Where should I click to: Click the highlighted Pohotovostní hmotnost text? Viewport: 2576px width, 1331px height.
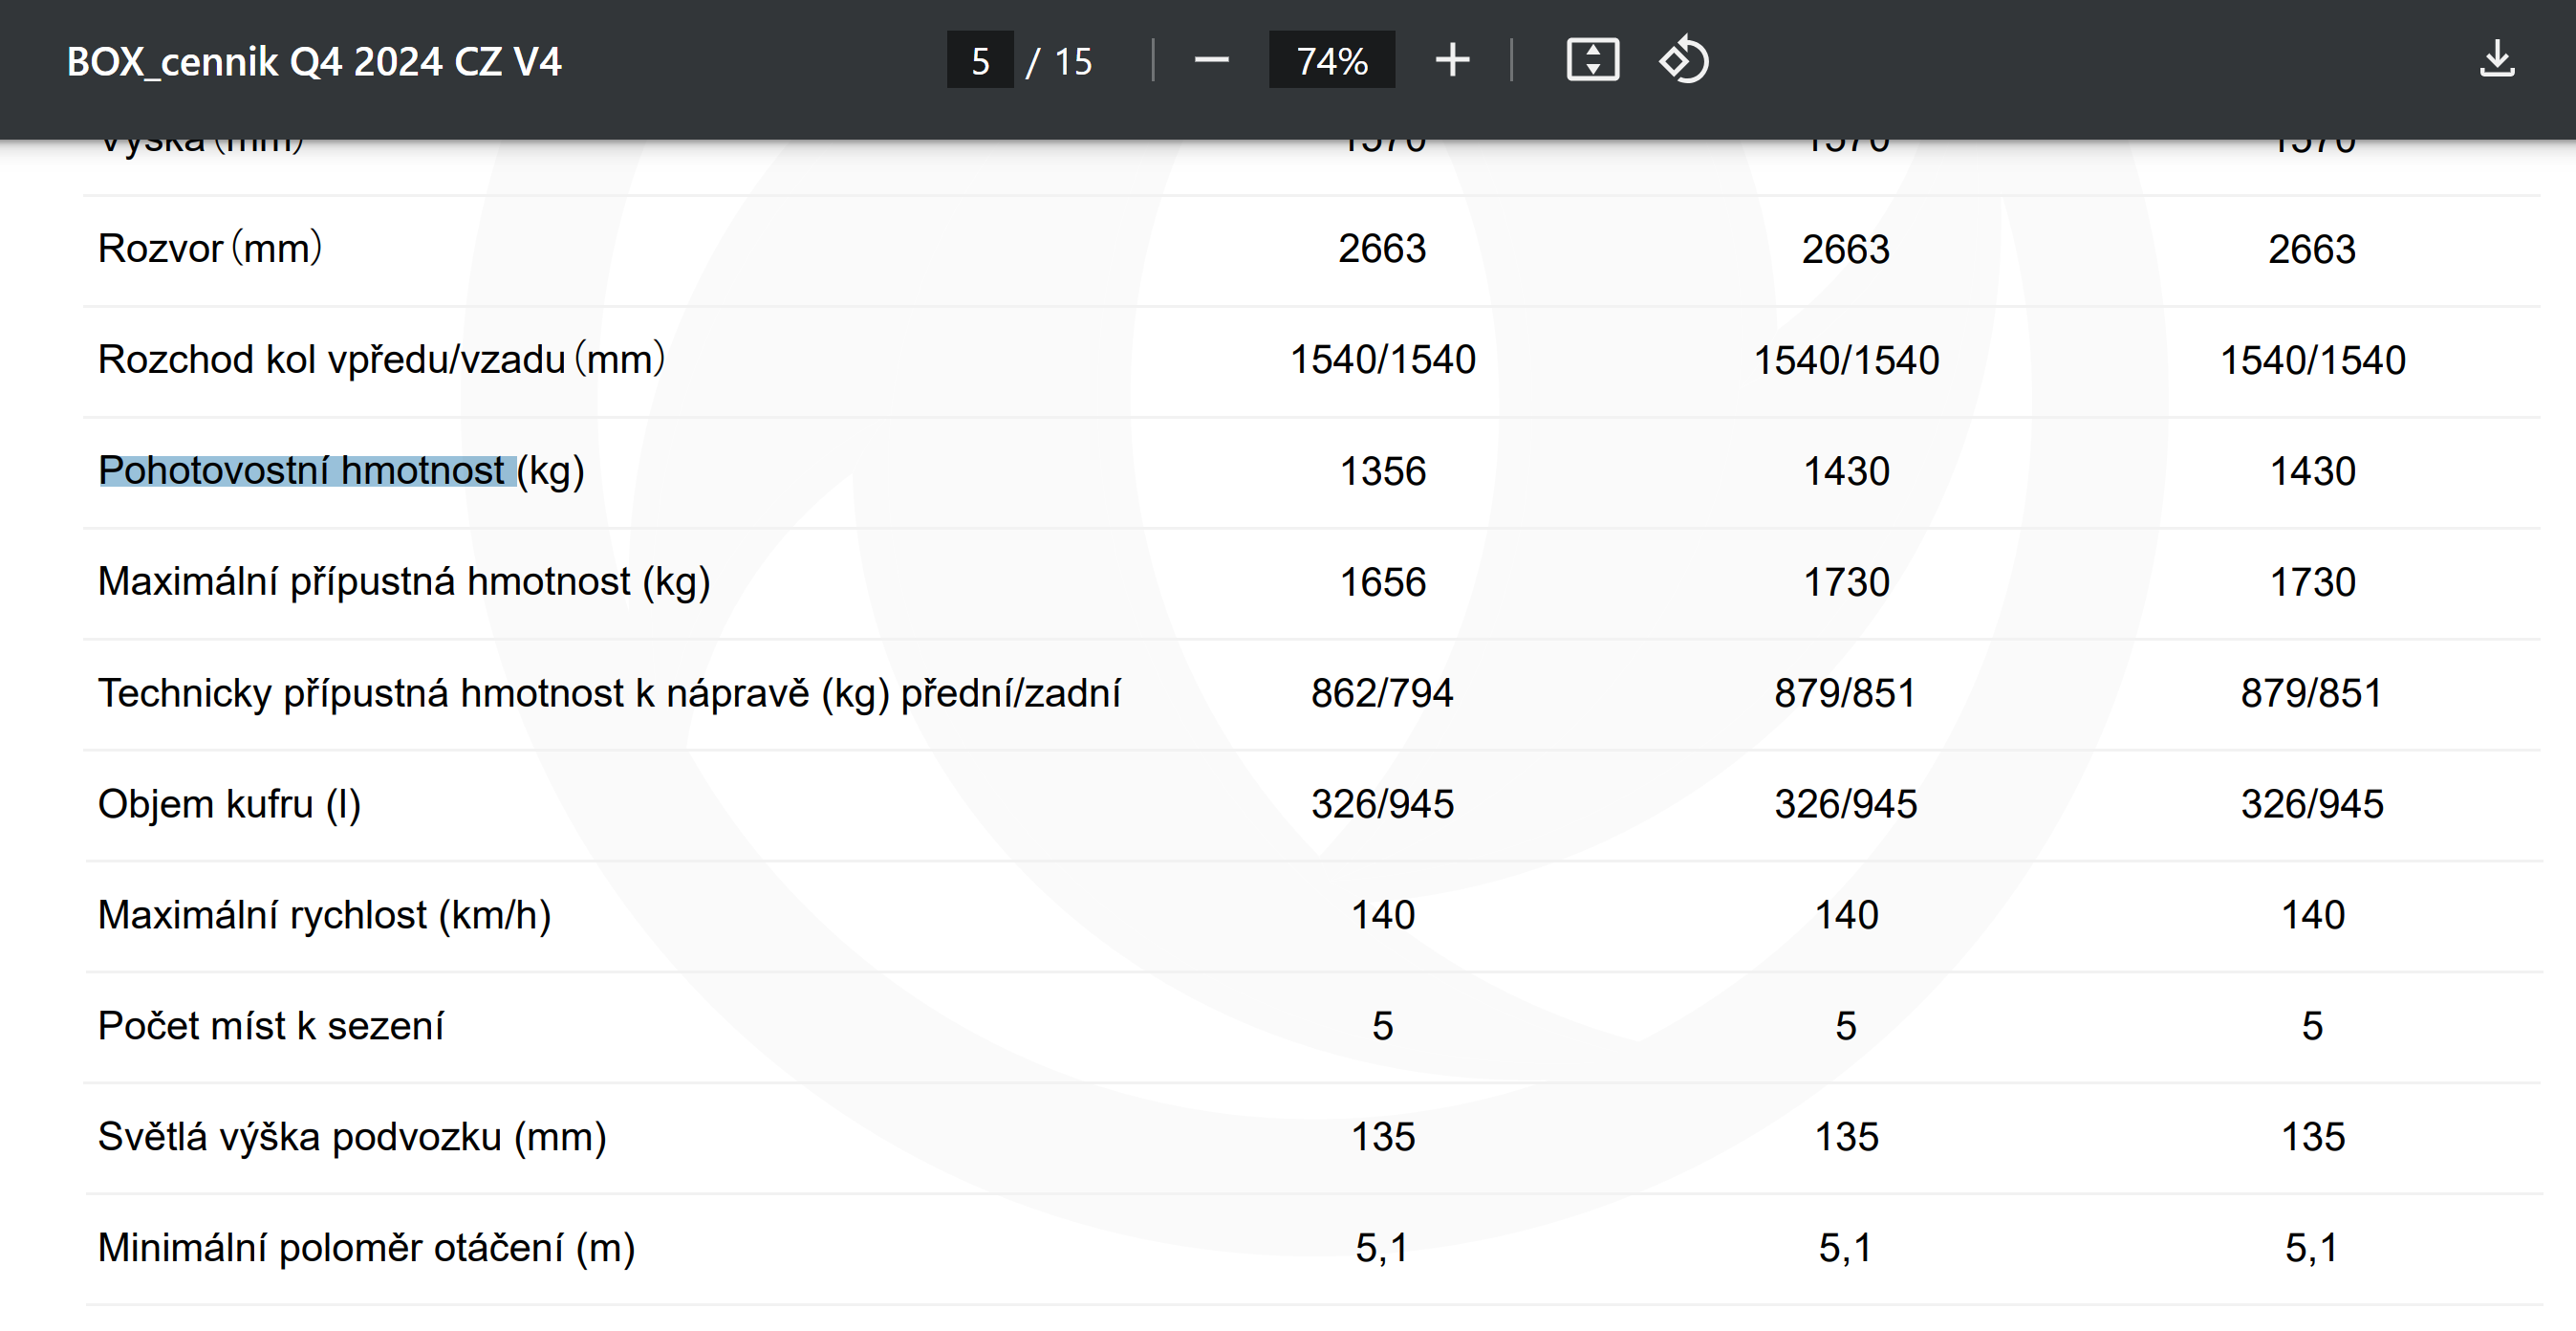[x=305, y=470]
